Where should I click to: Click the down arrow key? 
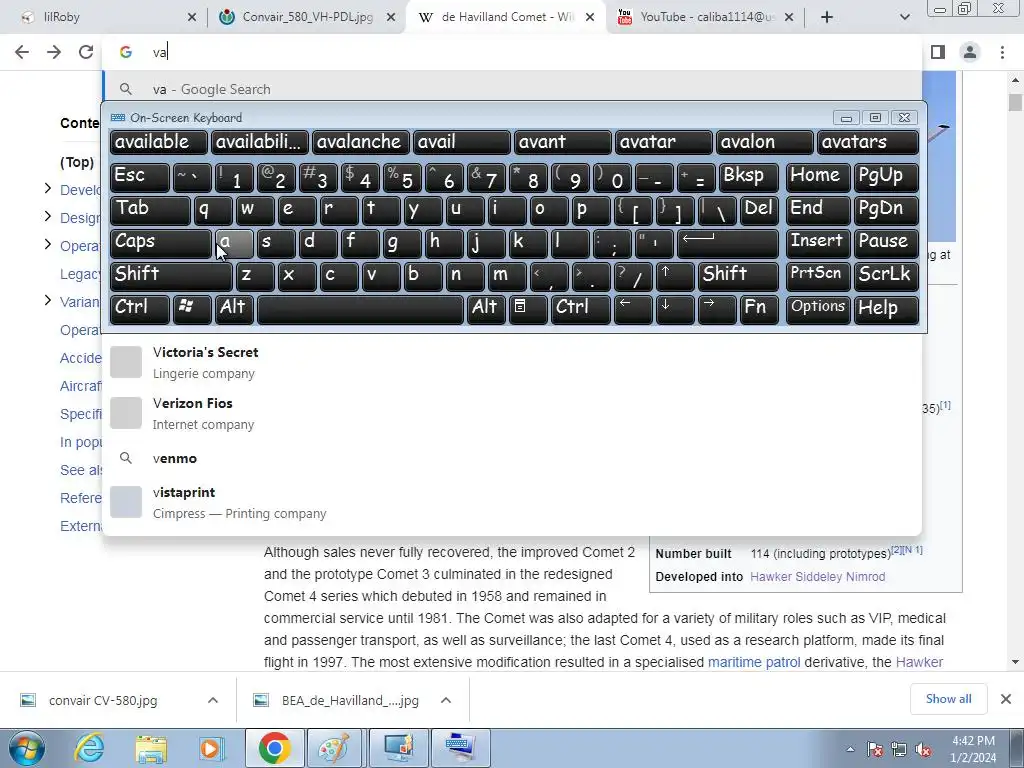point(675,309)
